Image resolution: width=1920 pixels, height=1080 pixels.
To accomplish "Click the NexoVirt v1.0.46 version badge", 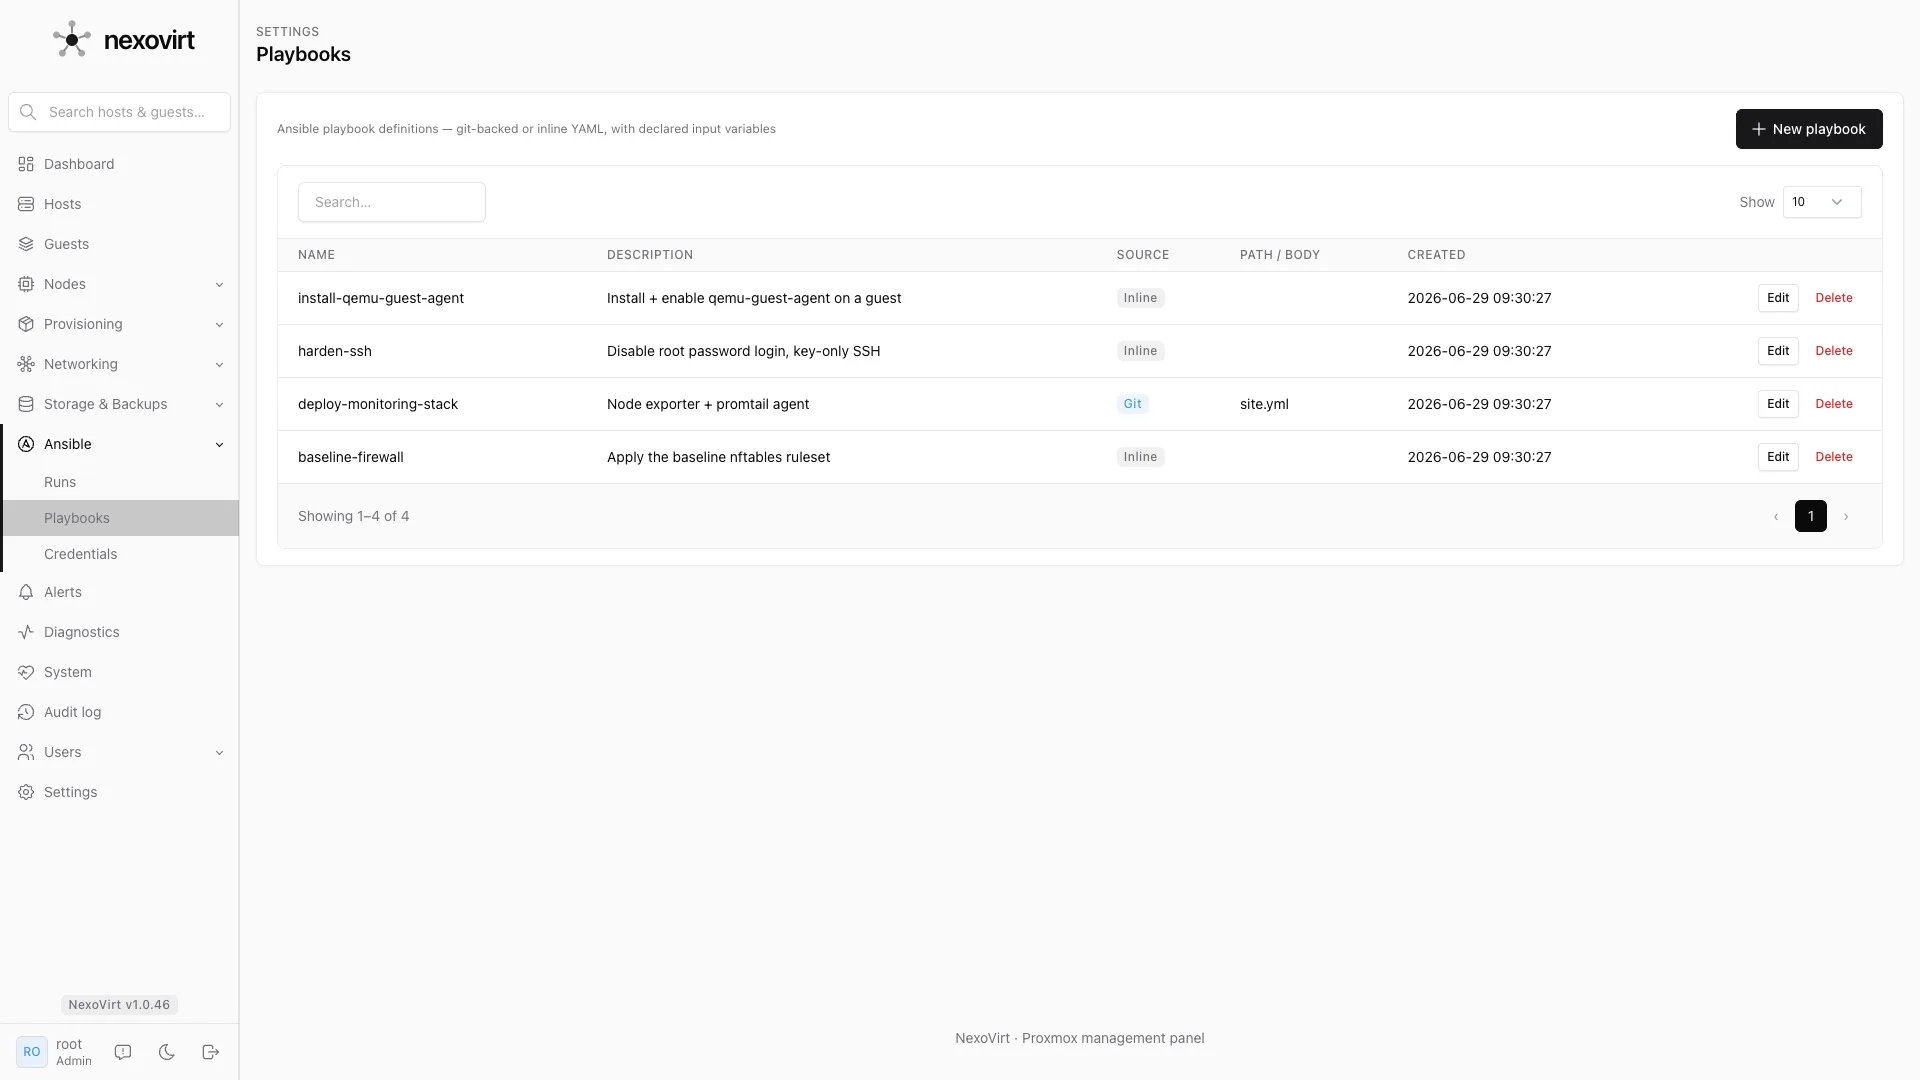I will point(119,1005).
